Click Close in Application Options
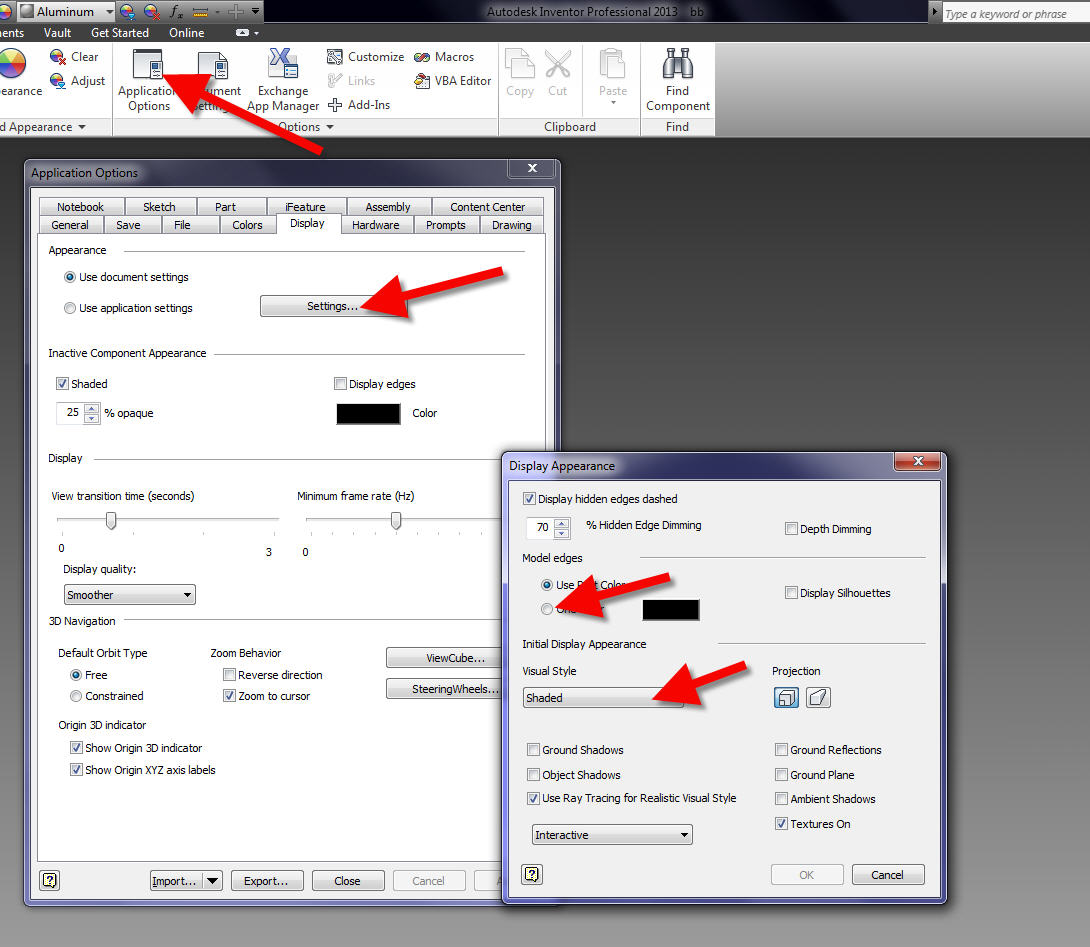This screenshot has width=1090, height=947. tap(348, 880)
